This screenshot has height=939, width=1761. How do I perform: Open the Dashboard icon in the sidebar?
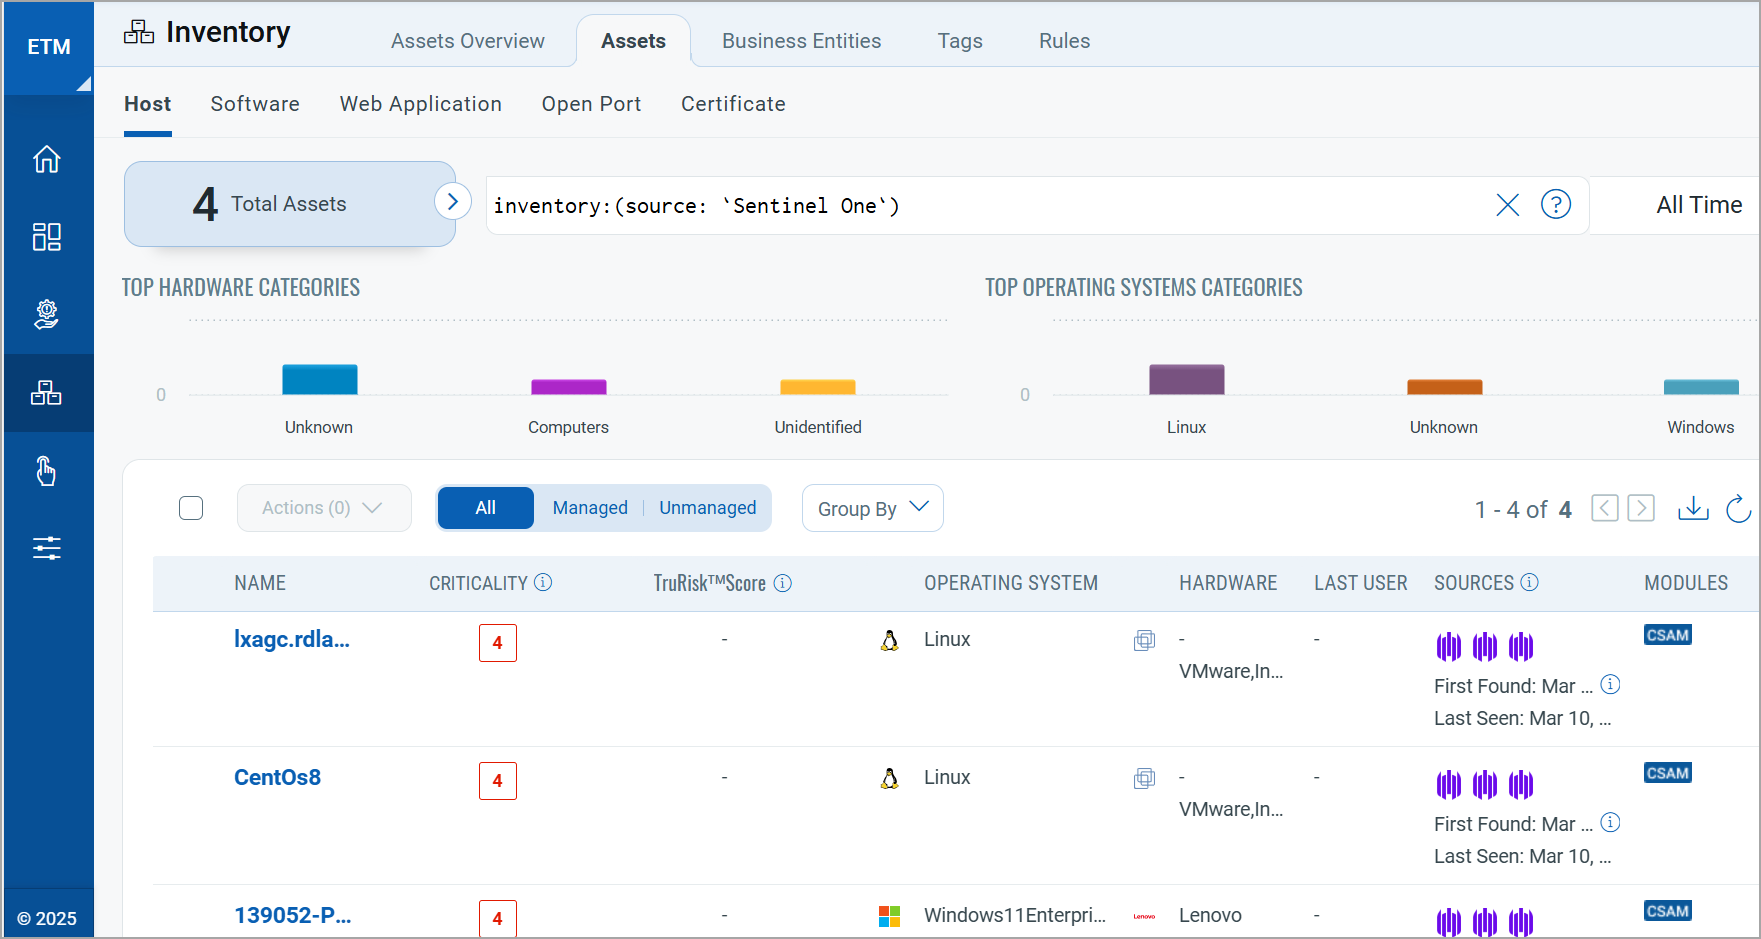[x=47, y=237]
